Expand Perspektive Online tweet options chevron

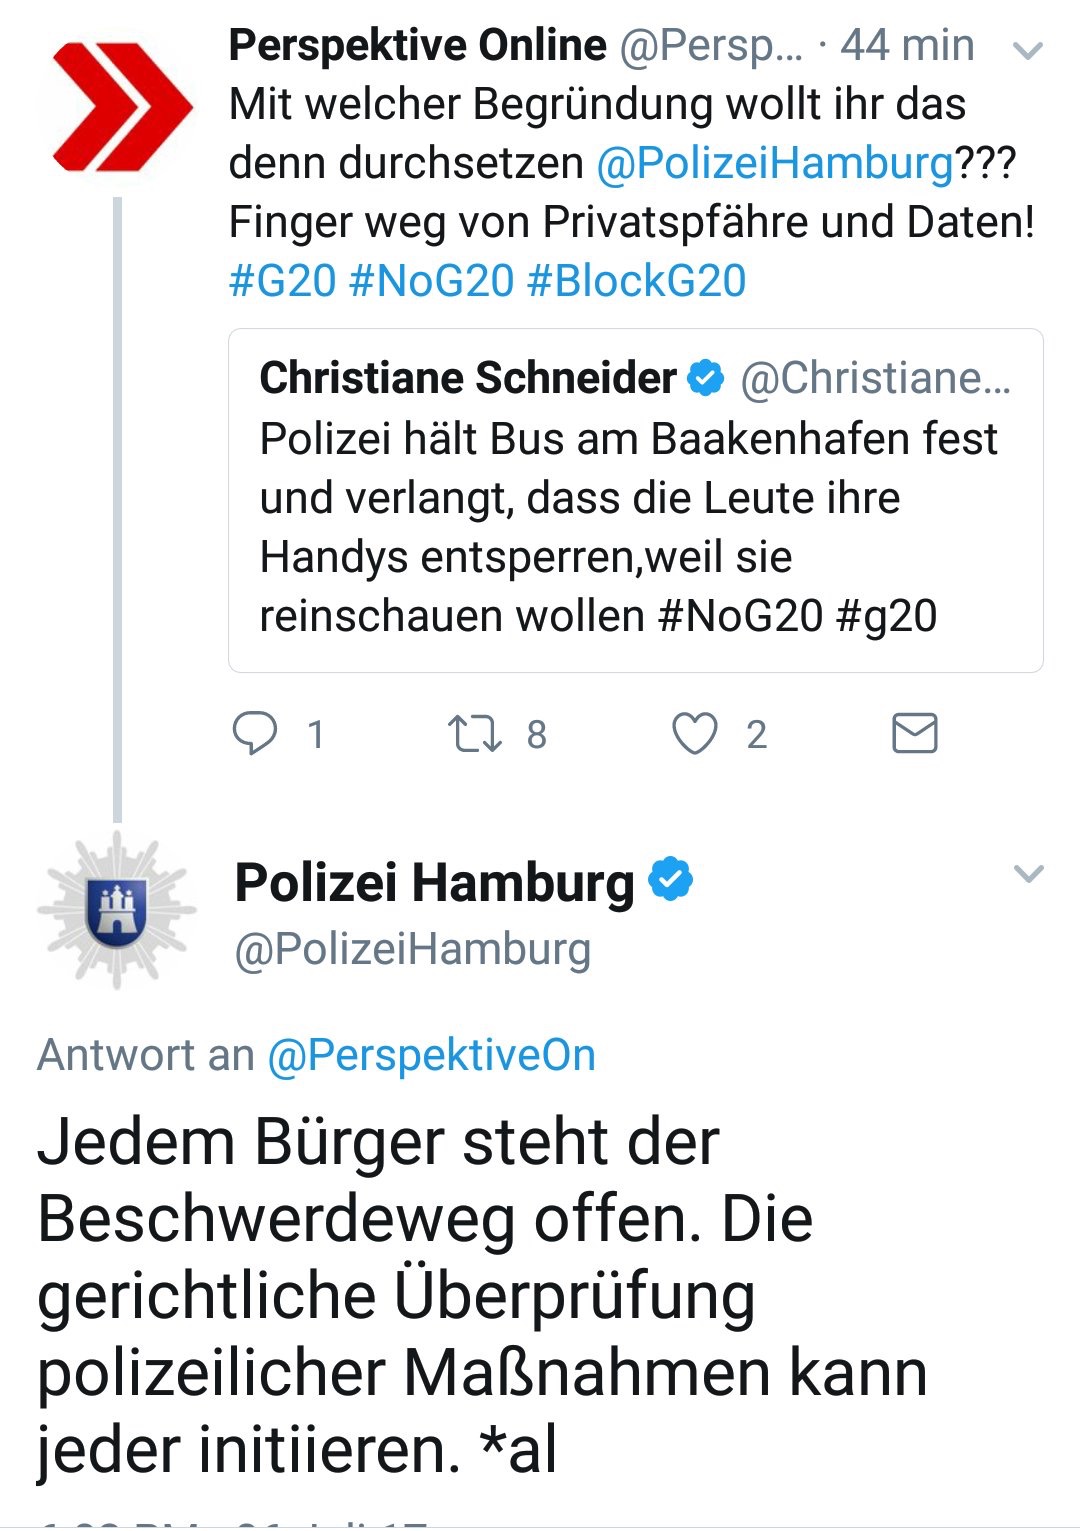pyautogui.click(x=1028, y=50)
